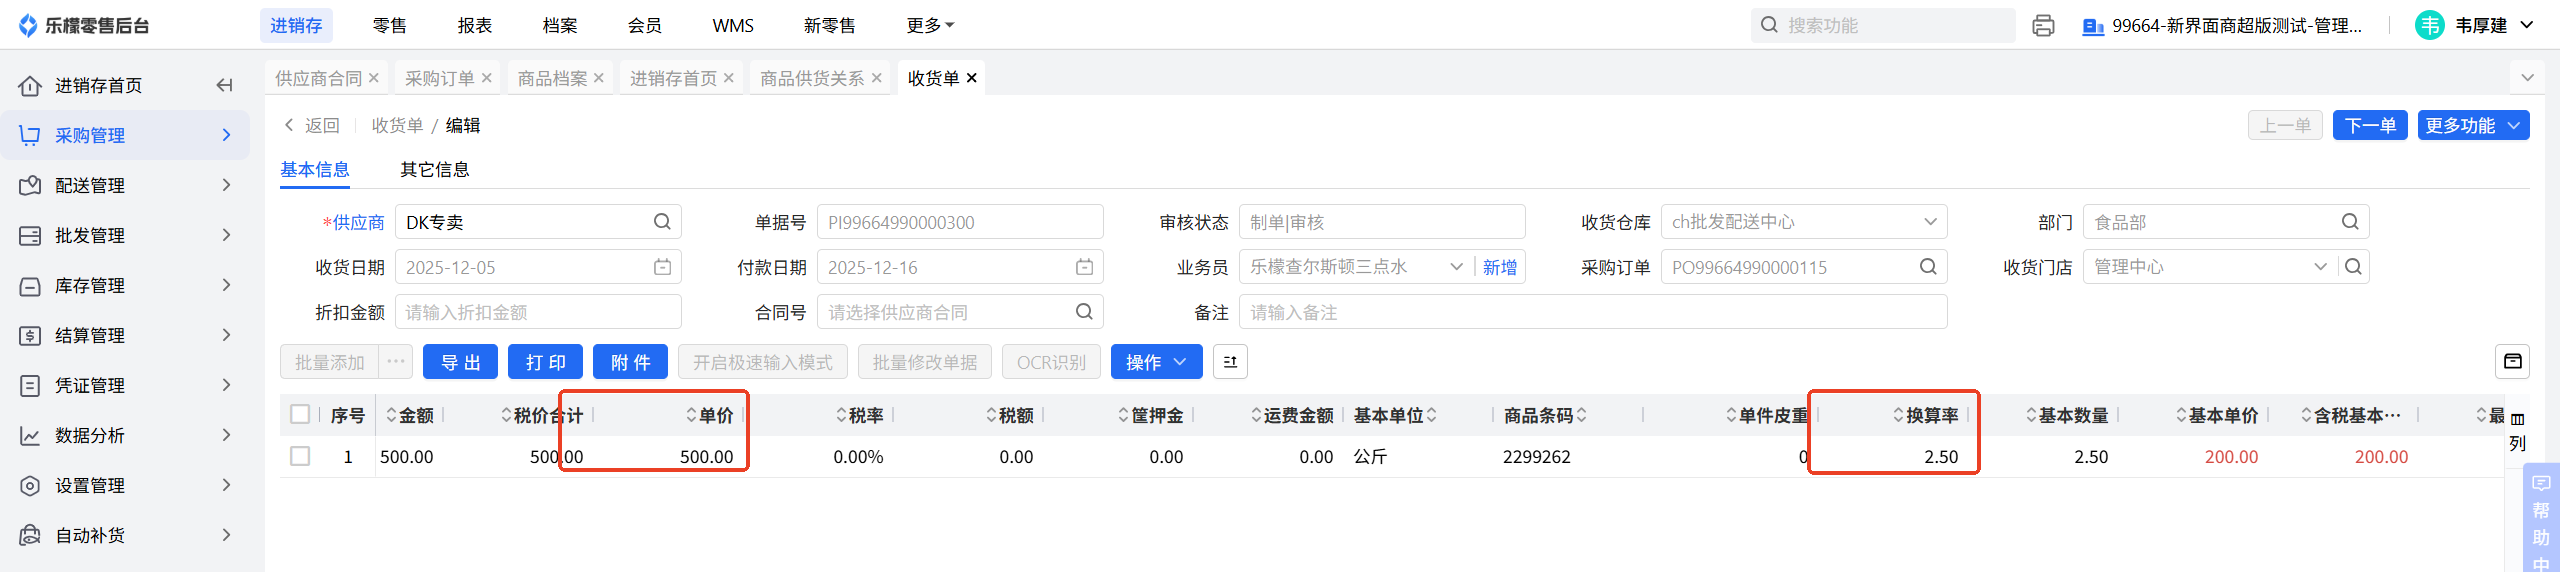Open the 报表 top menu

(x=474, y=26)
